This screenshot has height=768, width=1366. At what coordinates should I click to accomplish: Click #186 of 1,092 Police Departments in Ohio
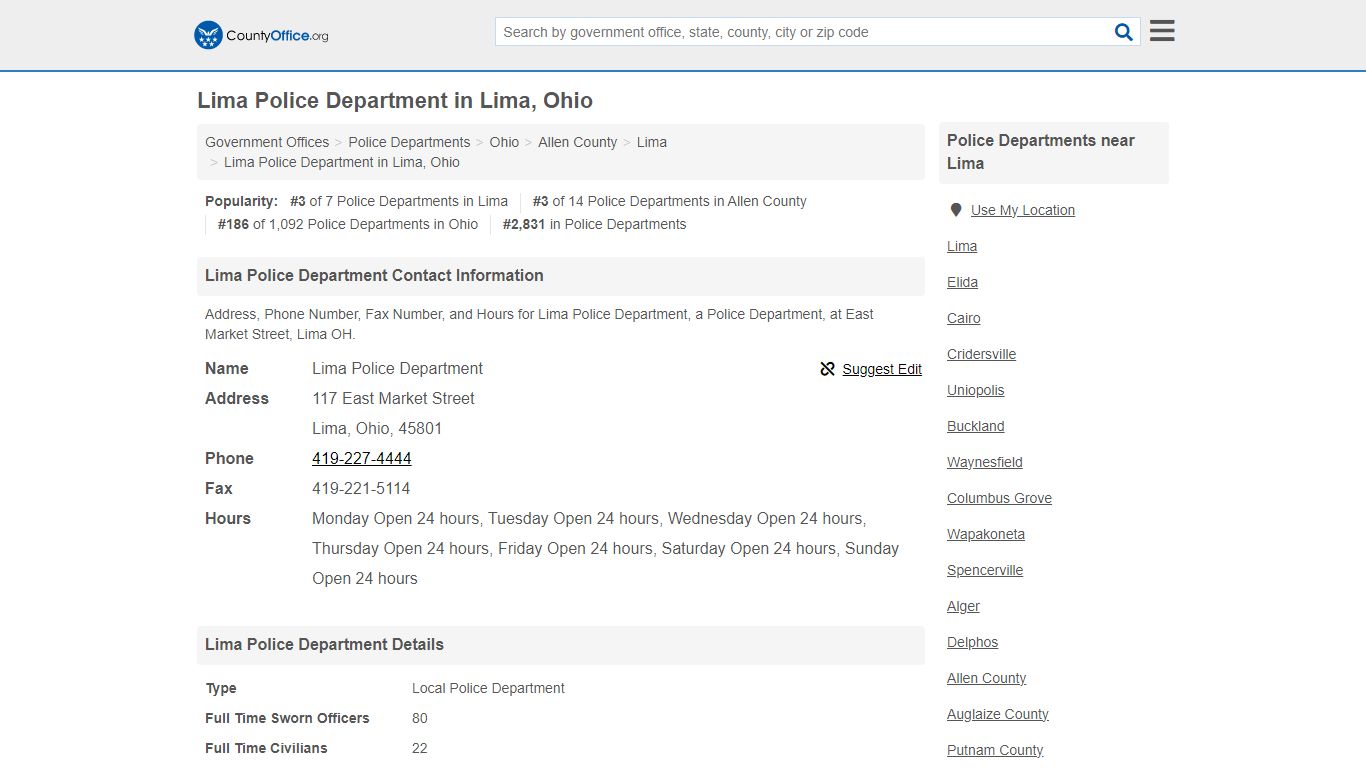[x=348, y=224]
